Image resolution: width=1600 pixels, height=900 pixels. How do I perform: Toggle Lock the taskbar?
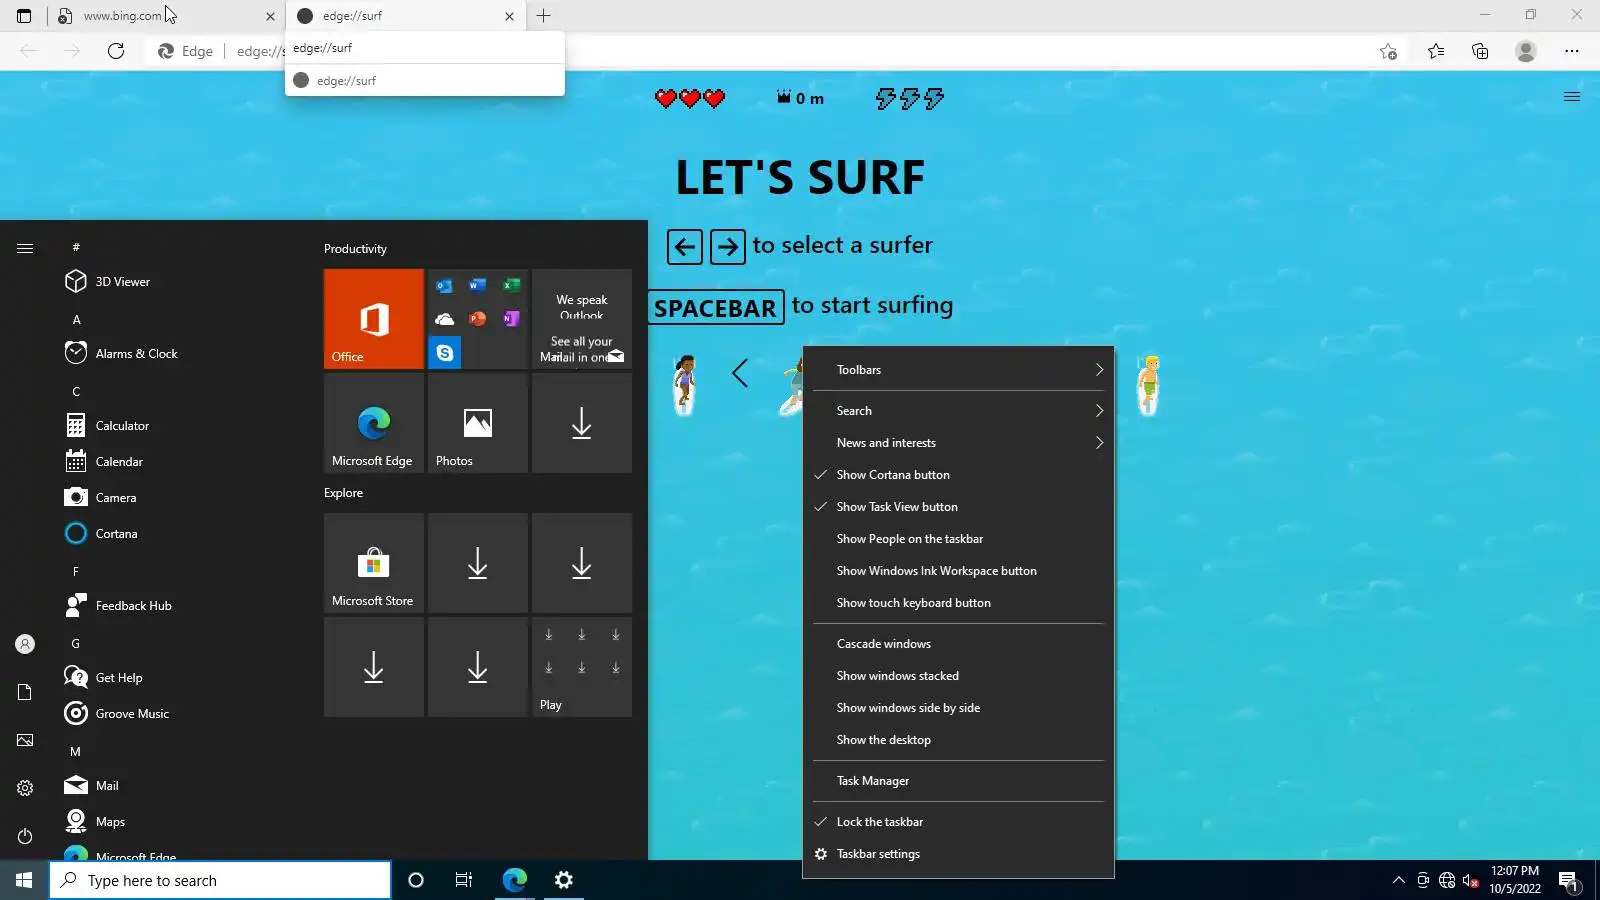[x=958, y=822]
